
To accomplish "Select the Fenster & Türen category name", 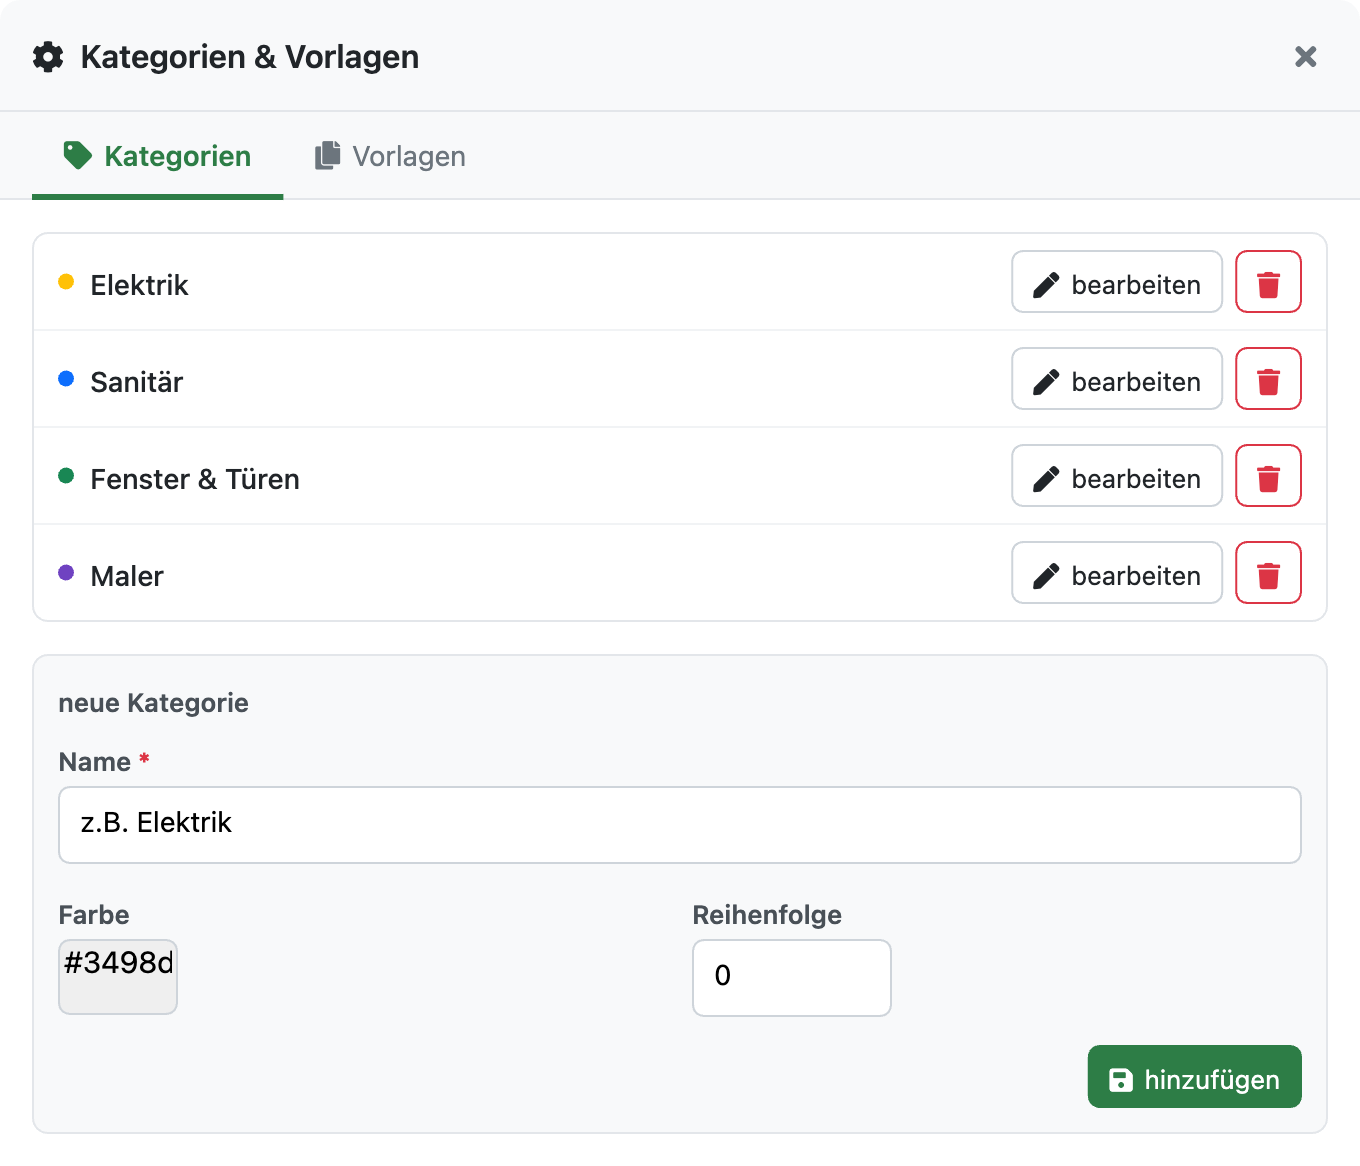I will [195, 479].
